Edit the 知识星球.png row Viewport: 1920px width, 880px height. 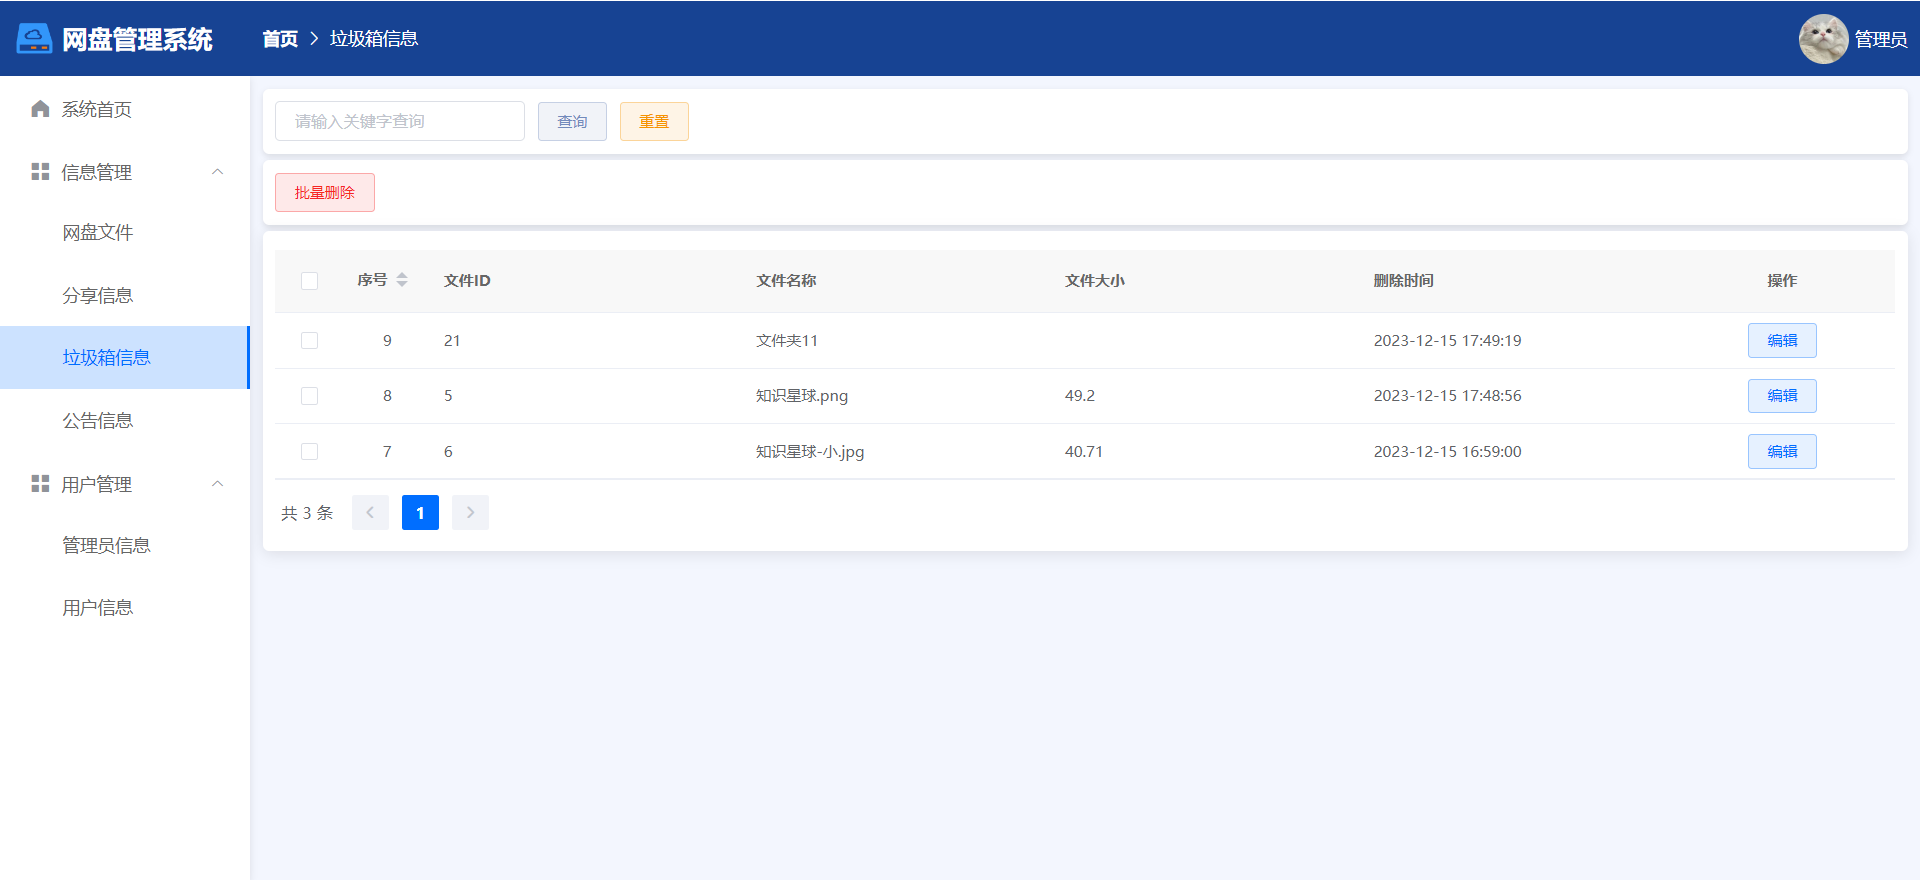1782,396
